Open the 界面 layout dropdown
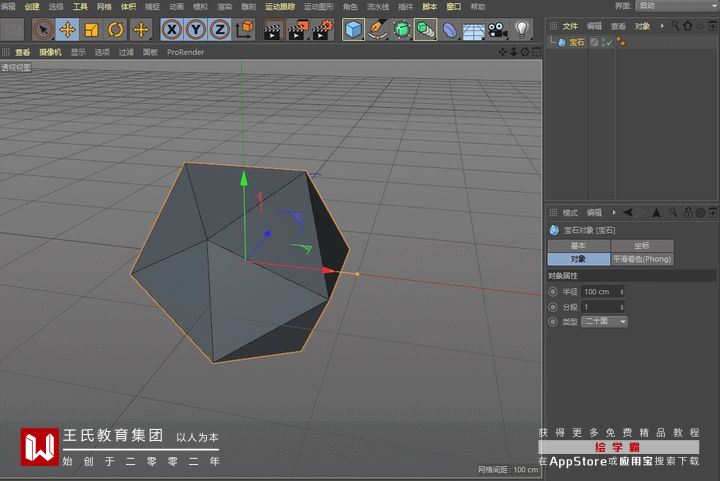 (678, 6)
